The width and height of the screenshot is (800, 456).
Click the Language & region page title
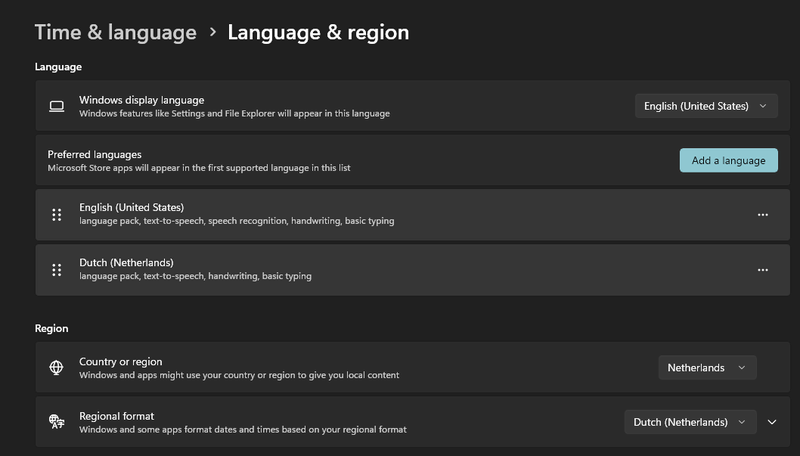[318, 33]
